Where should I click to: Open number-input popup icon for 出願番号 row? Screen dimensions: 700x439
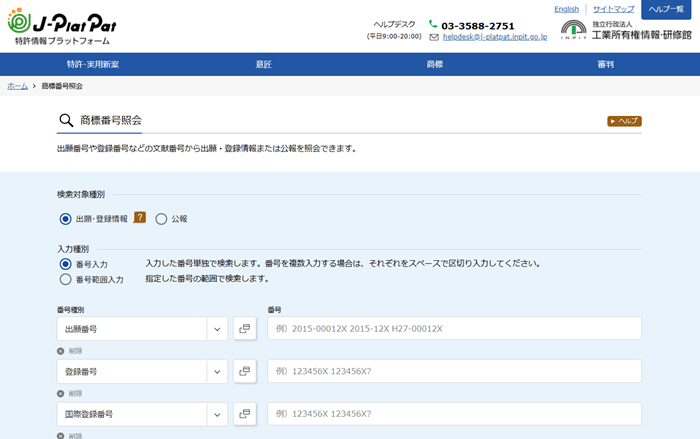[x=245, y=329]
